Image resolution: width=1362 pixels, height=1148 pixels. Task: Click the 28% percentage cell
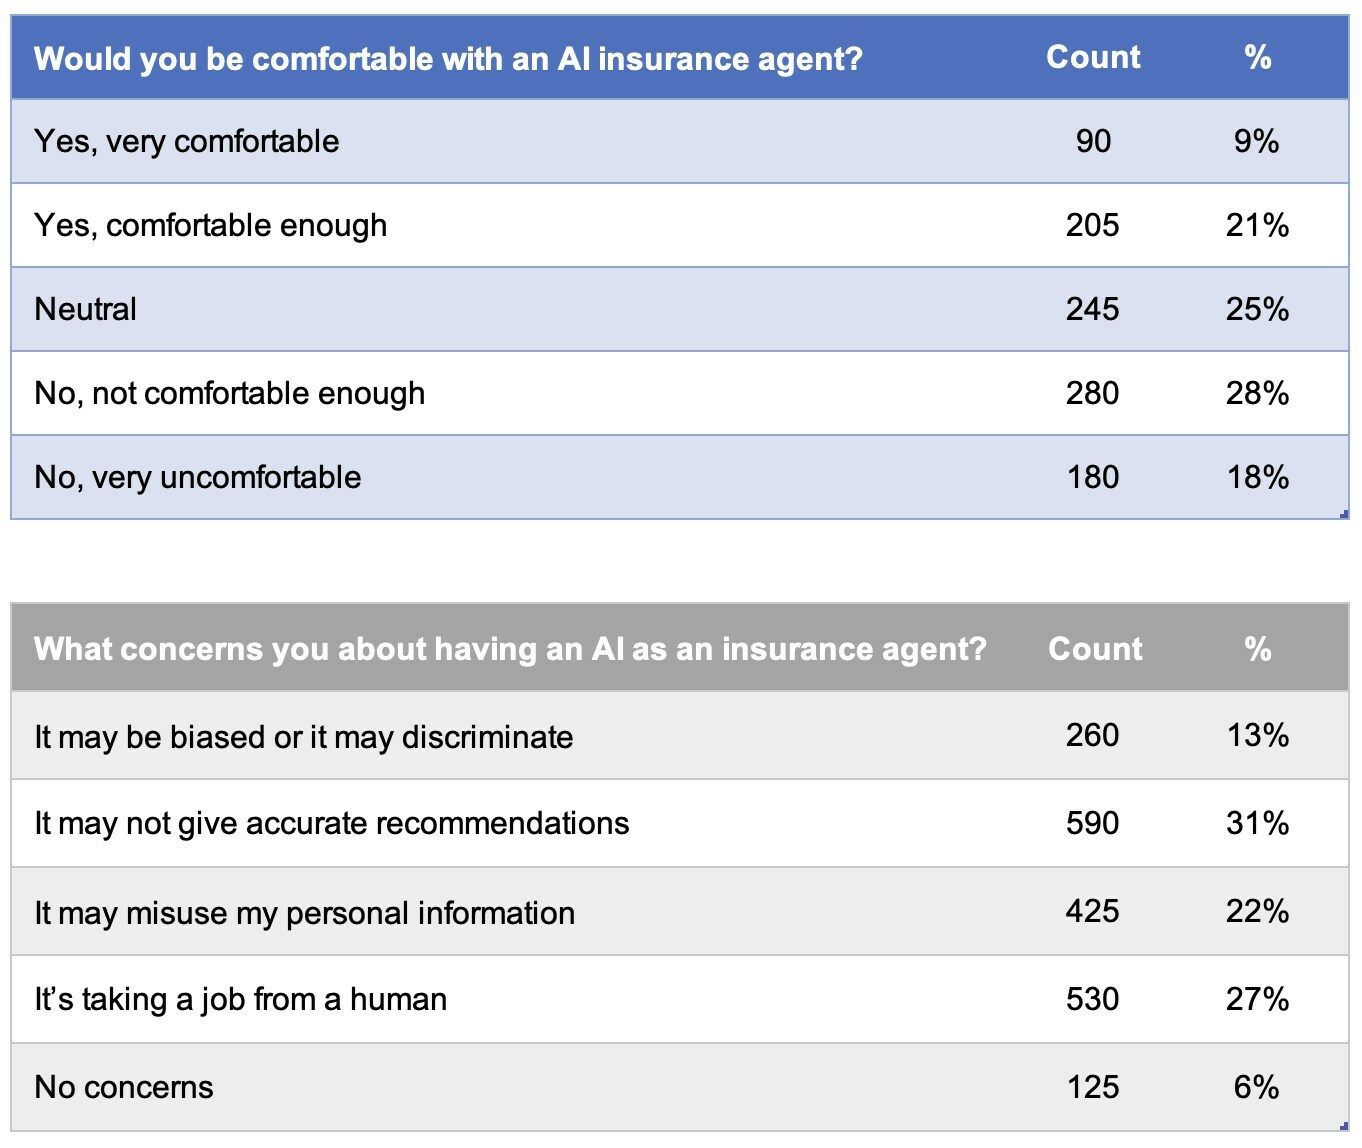(x=1257, y=394)
